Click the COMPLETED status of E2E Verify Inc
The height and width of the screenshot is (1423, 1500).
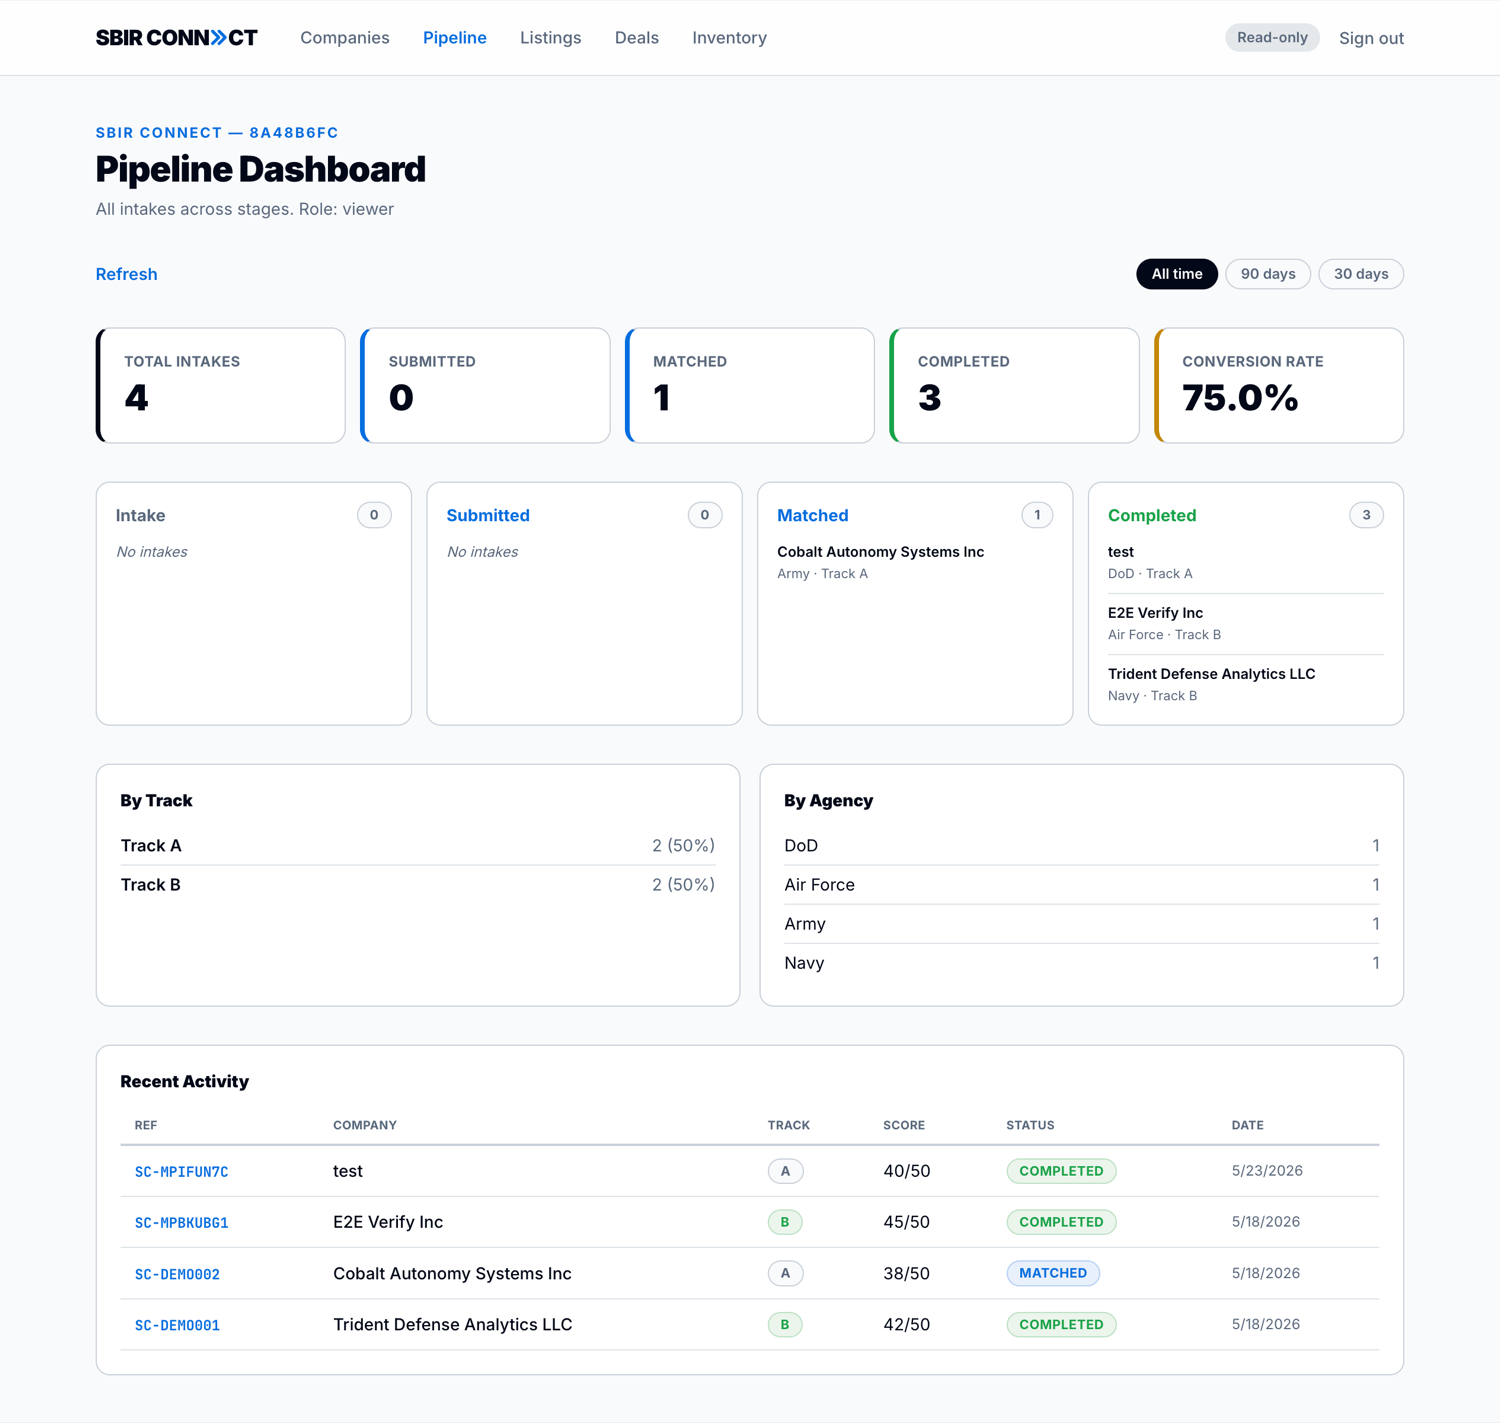[x=1061, y=1222]
